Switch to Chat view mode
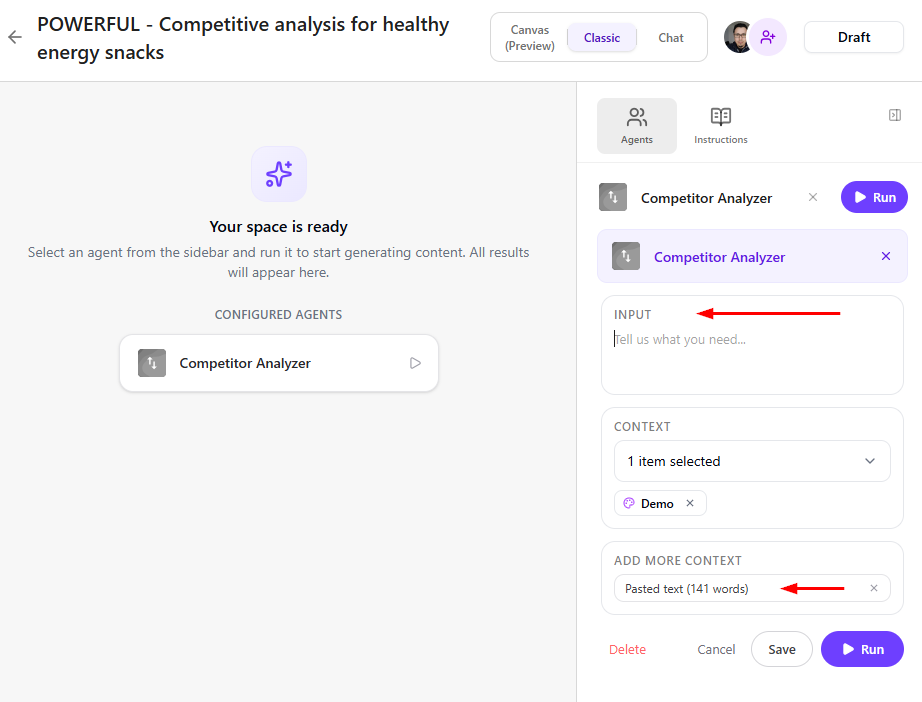 [671, 38]
